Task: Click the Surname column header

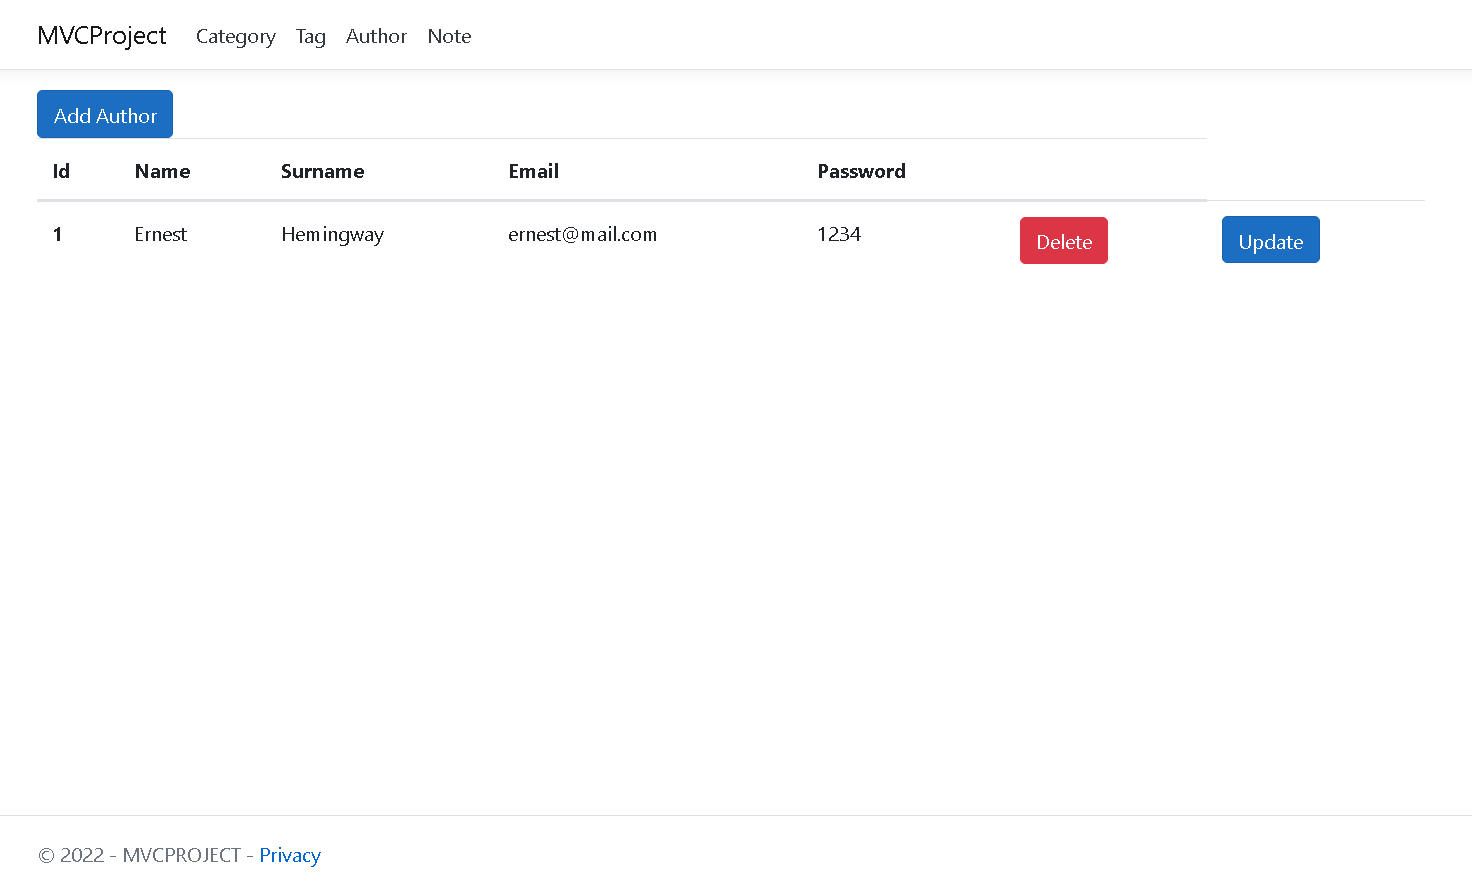Action: click(x=322, y=171)
